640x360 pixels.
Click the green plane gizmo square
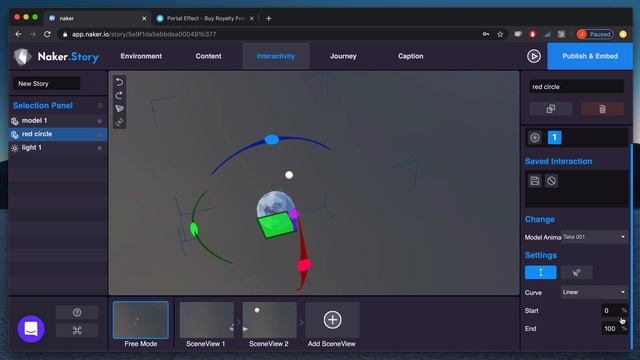(276, 225)
